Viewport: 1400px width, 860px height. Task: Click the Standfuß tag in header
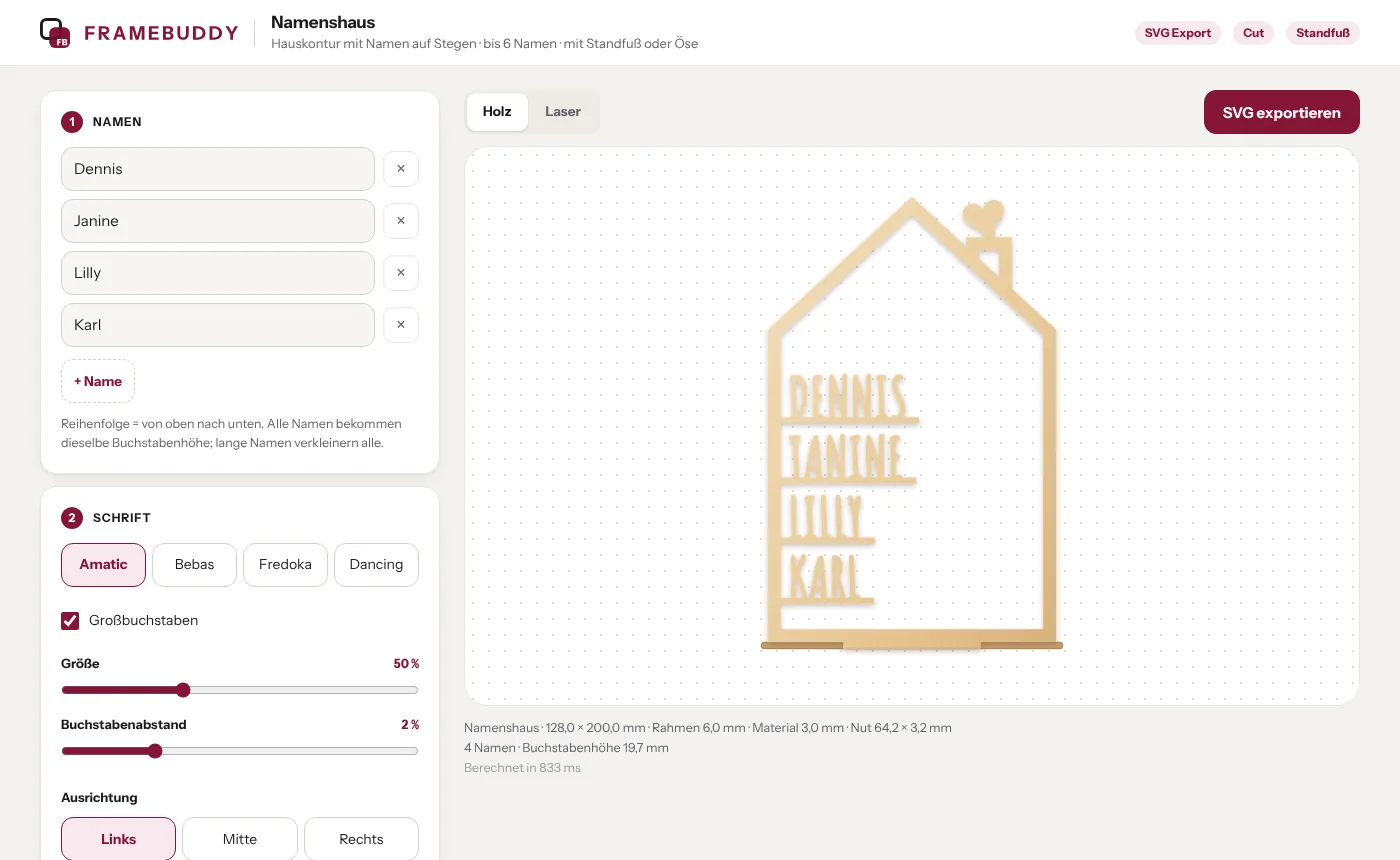(x=1323, y=33)
